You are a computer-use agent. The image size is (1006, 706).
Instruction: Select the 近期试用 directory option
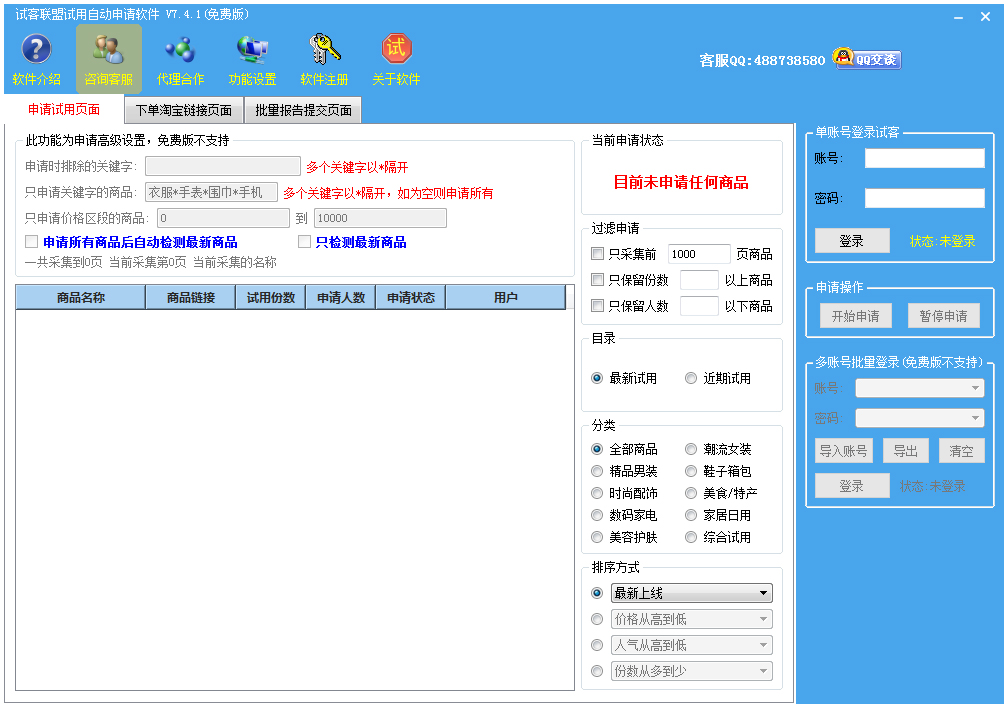691,378
